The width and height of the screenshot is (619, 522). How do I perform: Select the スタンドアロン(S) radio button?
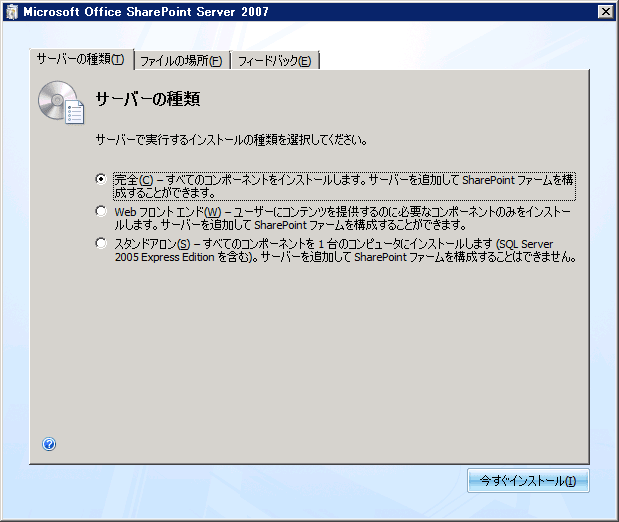pos(101,243)
